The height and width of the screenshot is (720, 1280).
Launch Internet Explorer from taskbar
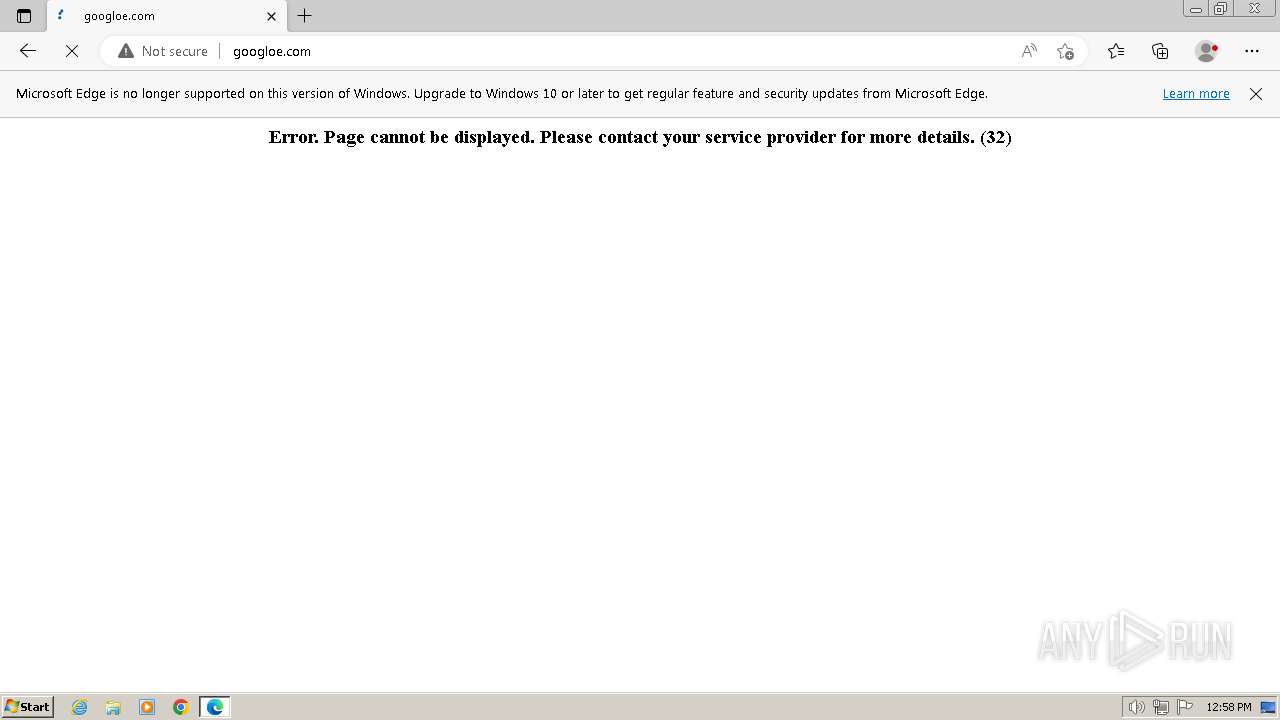coord(80,707)
